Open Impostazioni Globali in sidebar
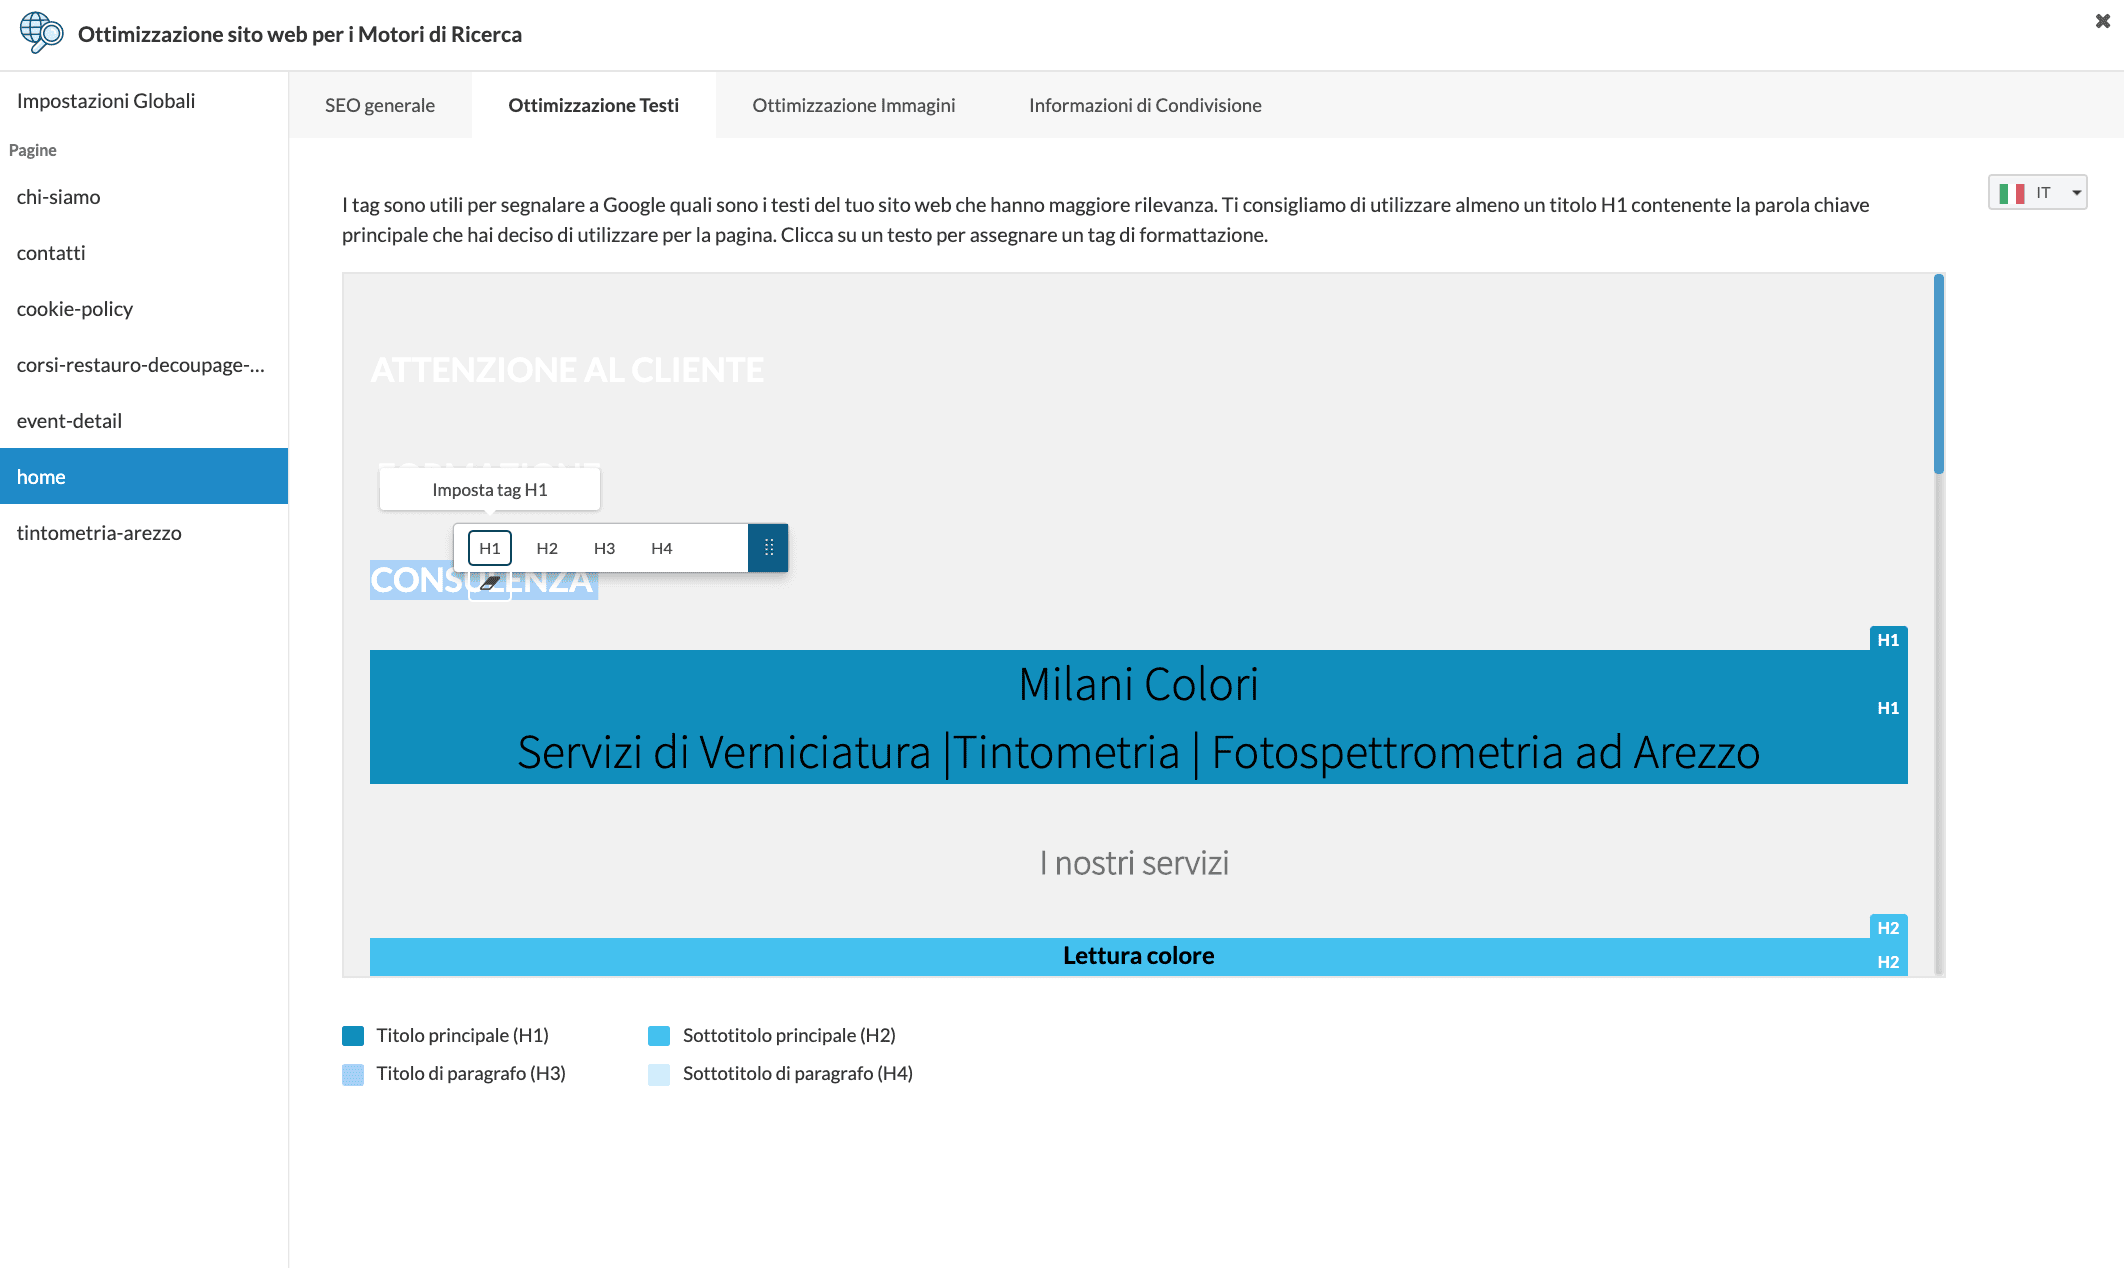This screenshot has width=2124, height=1268. click(106, 101)
